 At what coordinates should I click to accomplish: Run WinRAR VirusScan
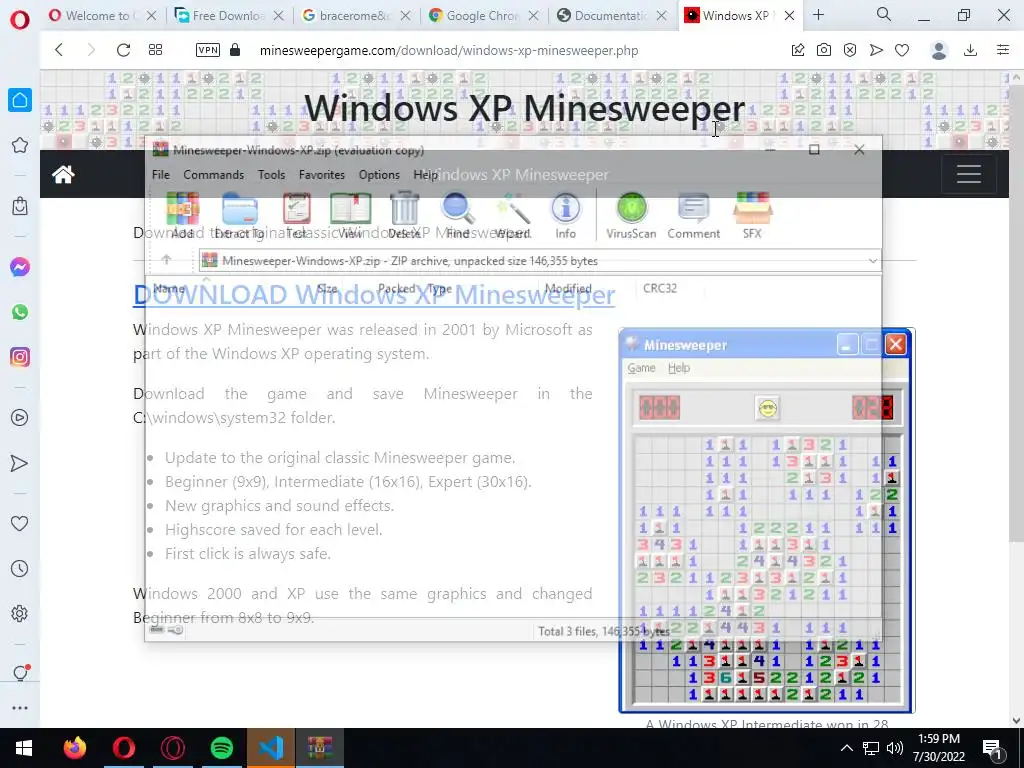pyautogui.click(x=631, y=216)
